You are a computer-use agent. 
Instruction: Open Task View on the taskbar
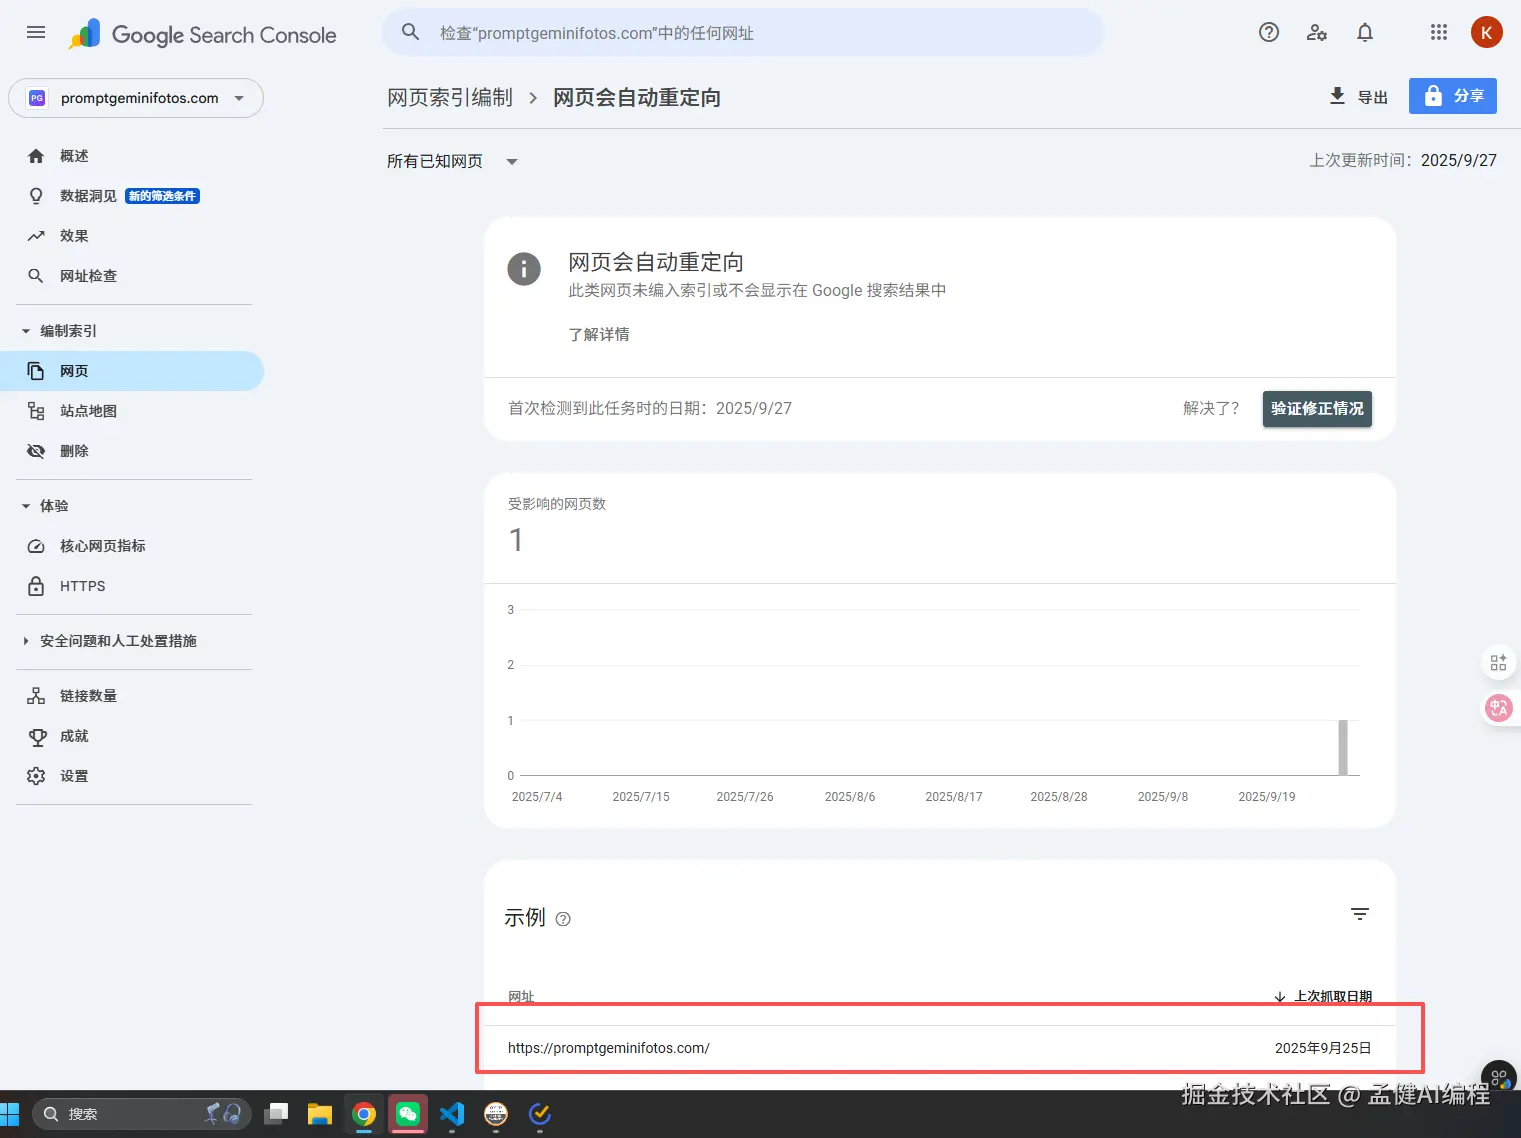[x=277, y=1114]
